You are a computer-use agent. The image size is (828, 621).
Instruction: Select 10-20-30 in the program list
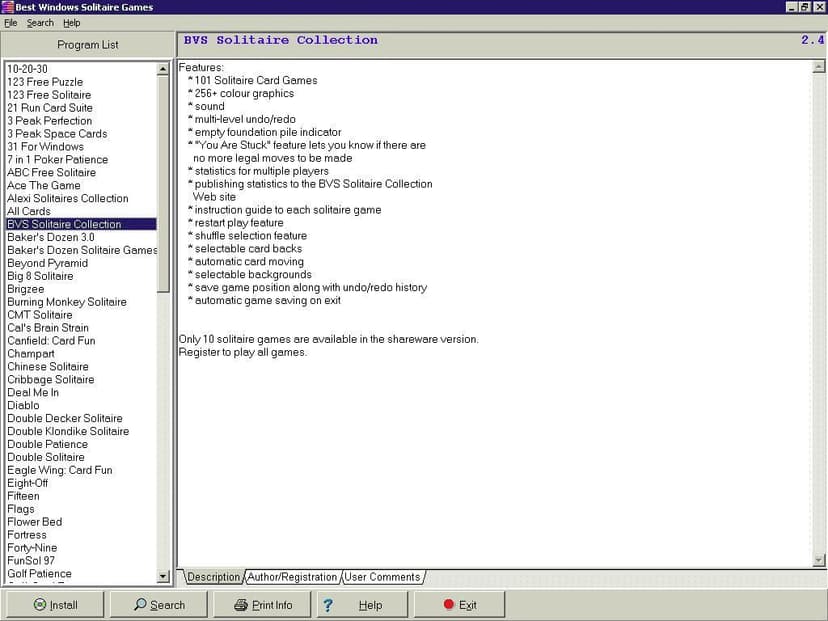[81, 69]
